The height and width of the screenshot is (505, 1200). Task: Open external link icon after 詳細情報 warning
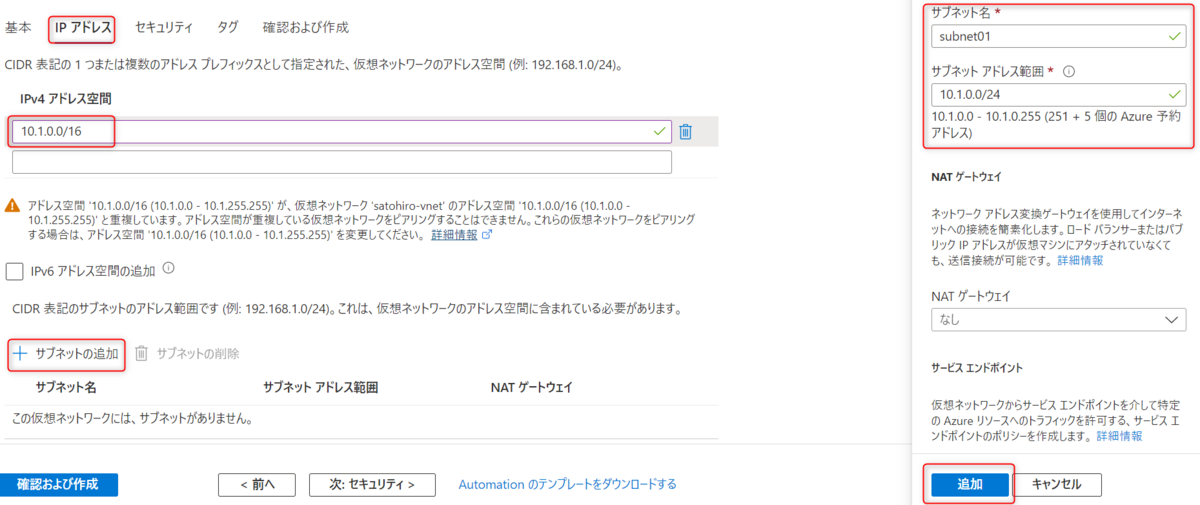point(487,235)
